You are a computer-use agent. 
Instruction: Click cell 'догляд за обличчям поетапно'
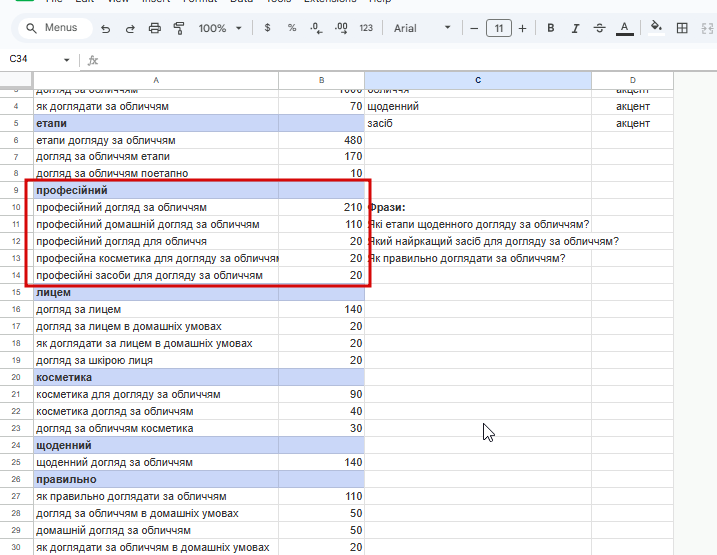pos(156,173)
